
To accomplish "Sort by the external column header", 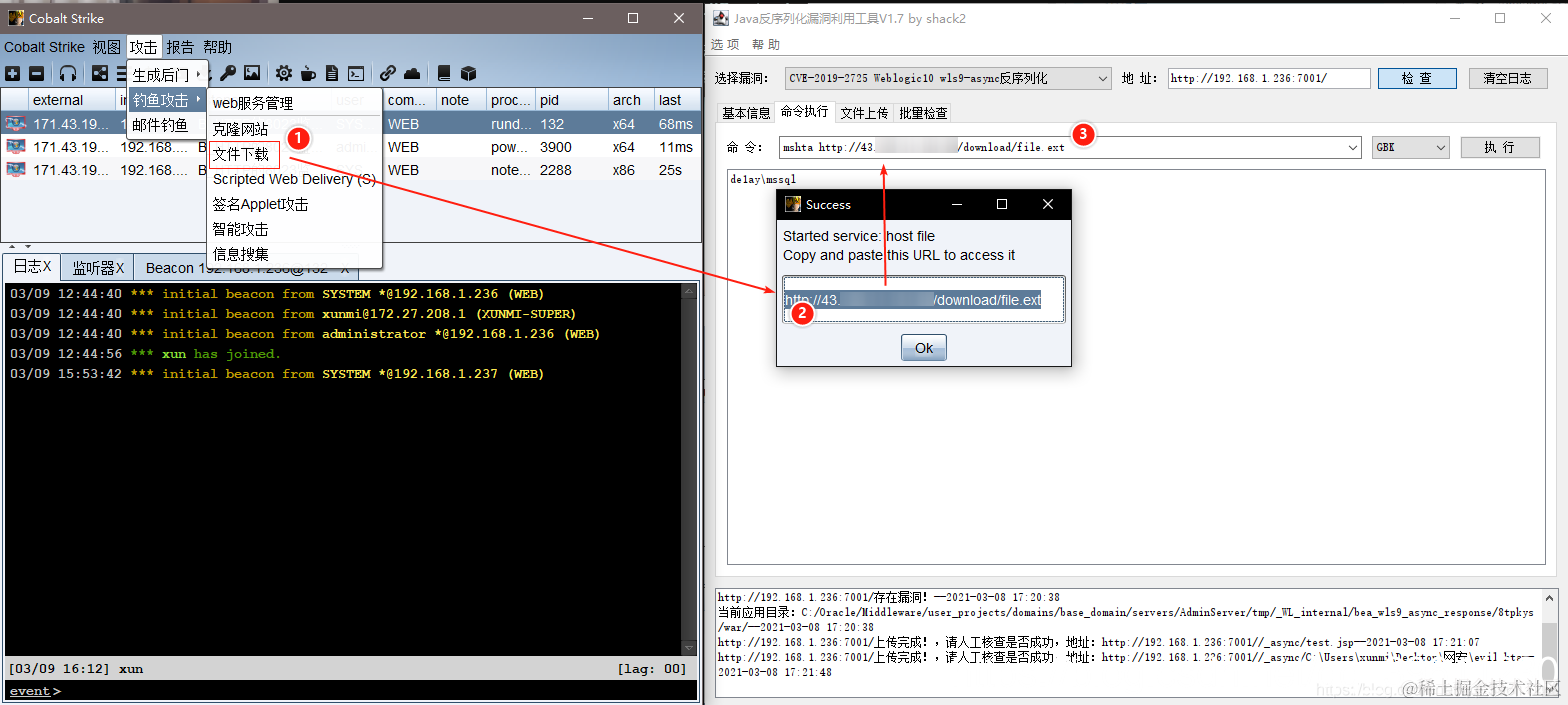I will click(70, 100).
